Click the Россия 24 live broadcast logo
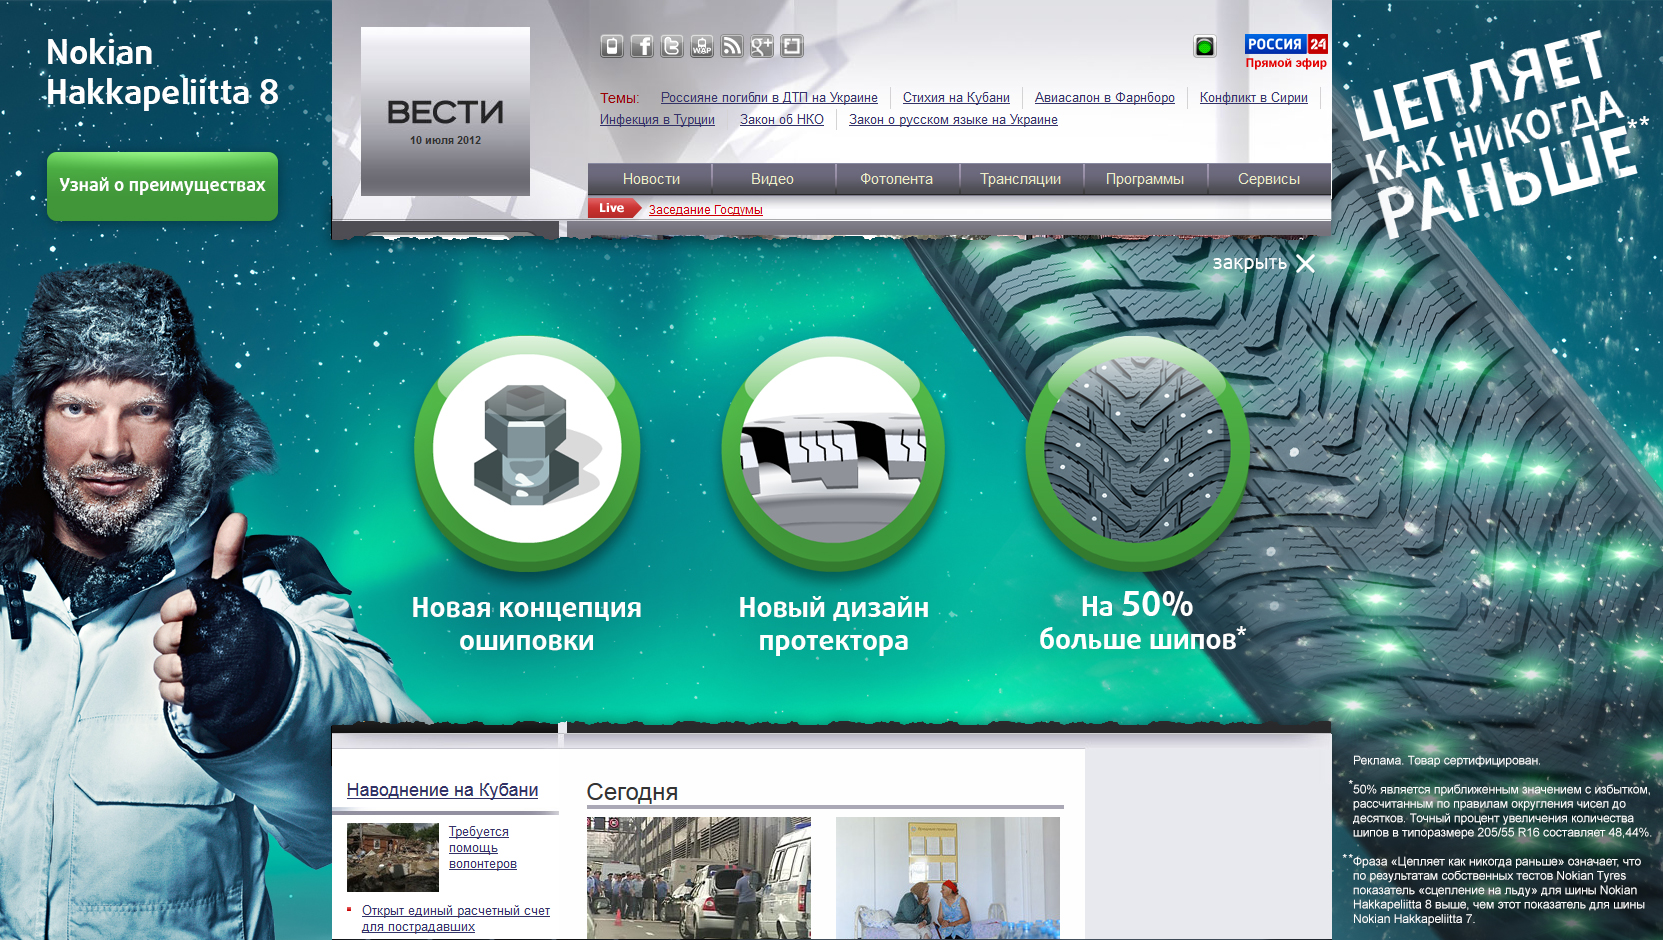The image size is (1663, 940). [1286, 52]
